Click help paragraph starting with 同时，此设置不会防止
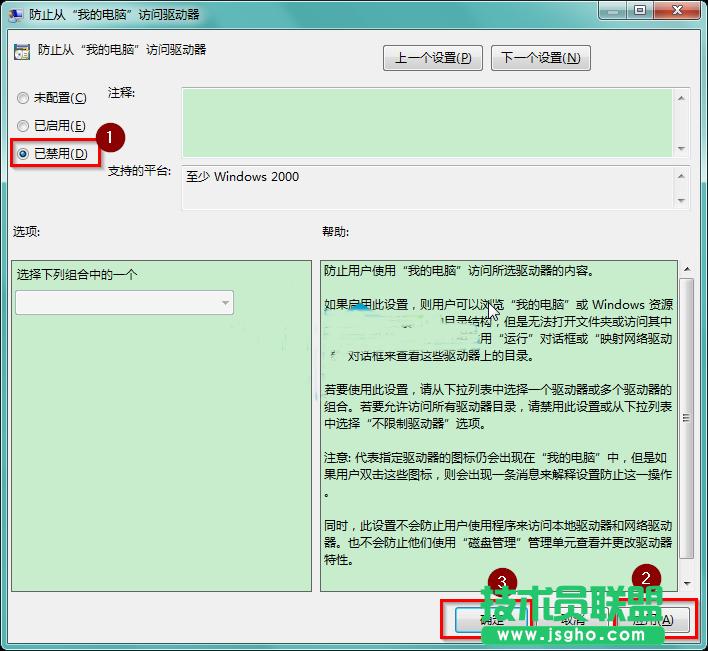708x651 pixels. (x=498, y=543)
